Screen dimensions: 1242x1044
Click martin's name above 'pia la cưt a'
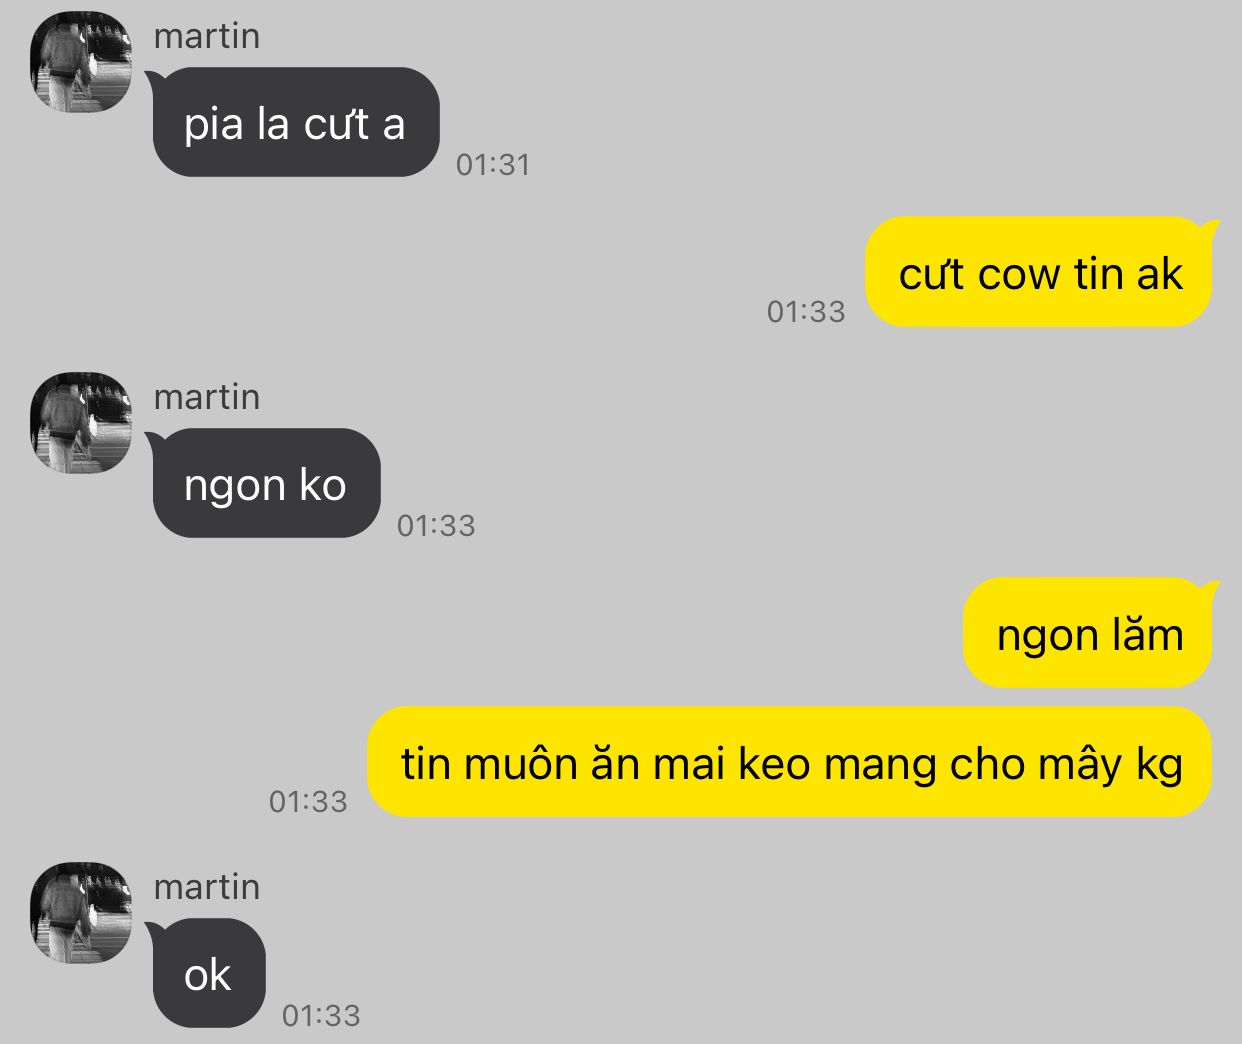207,36
